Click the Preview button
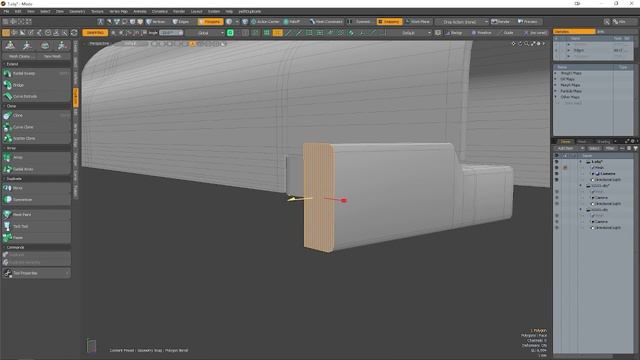Viewport: 640px width, 360px height. point(528,22)
